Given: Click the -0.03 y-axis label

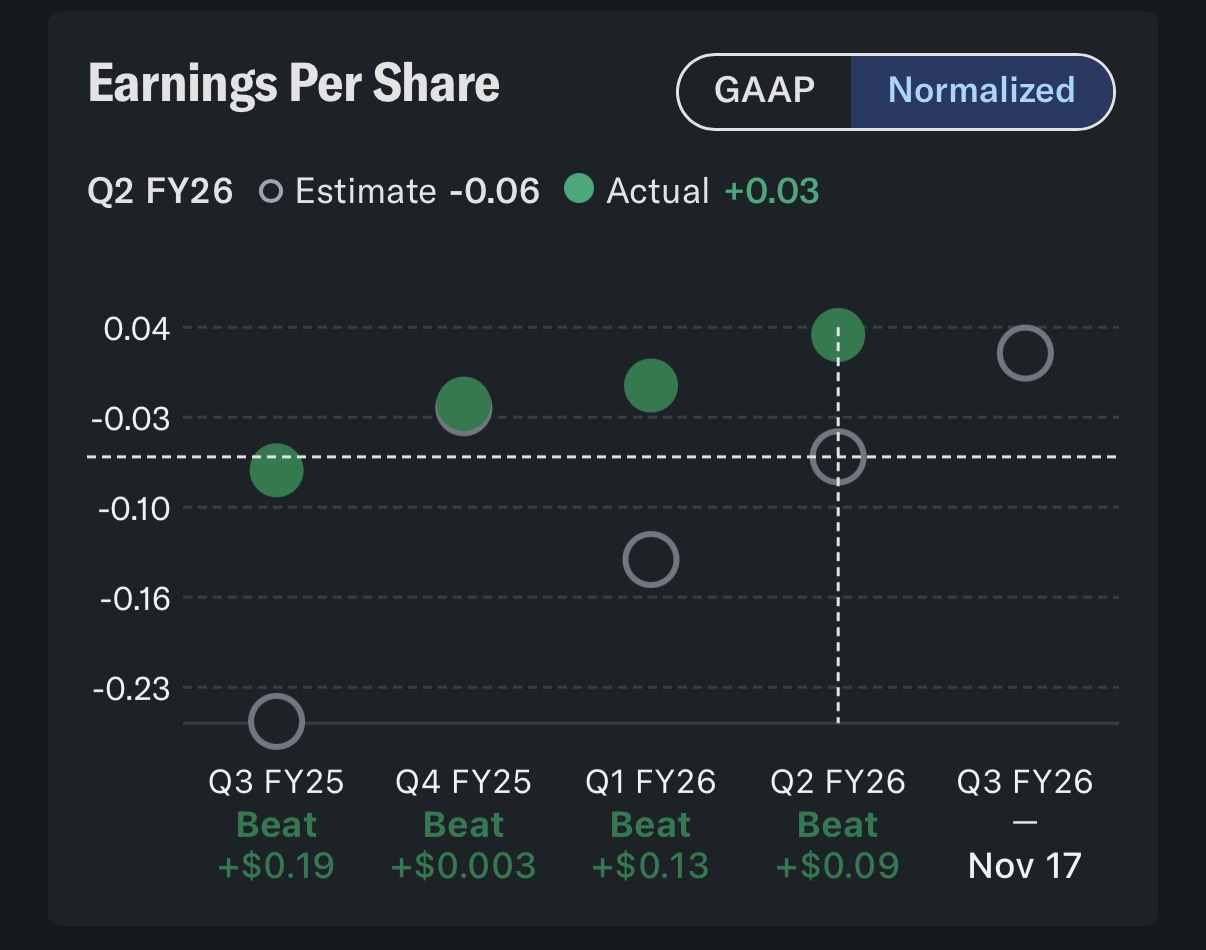Looking at the screenshot, I should point(130,418).
